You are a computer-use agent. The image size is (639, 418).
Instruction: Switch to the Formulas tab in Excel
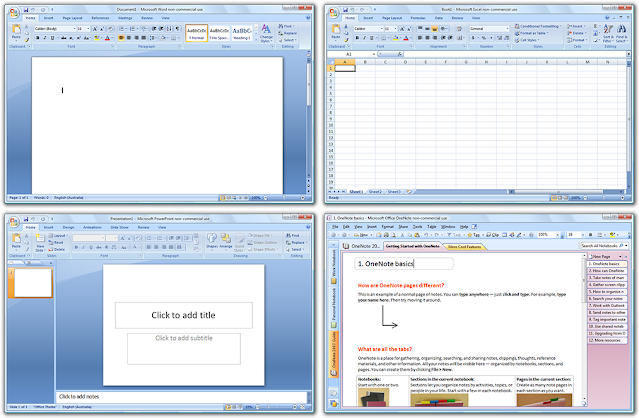[x=418, y=18]
